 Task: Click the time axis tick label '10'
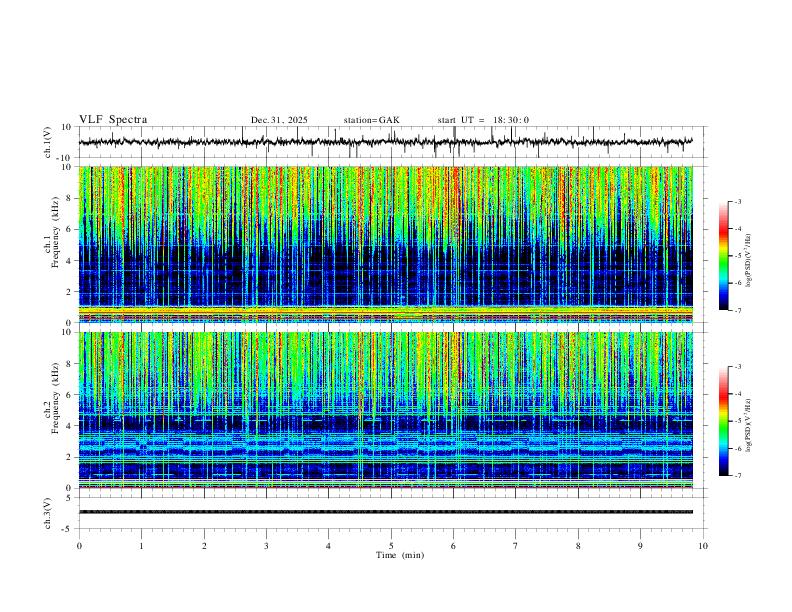[703, 546]
